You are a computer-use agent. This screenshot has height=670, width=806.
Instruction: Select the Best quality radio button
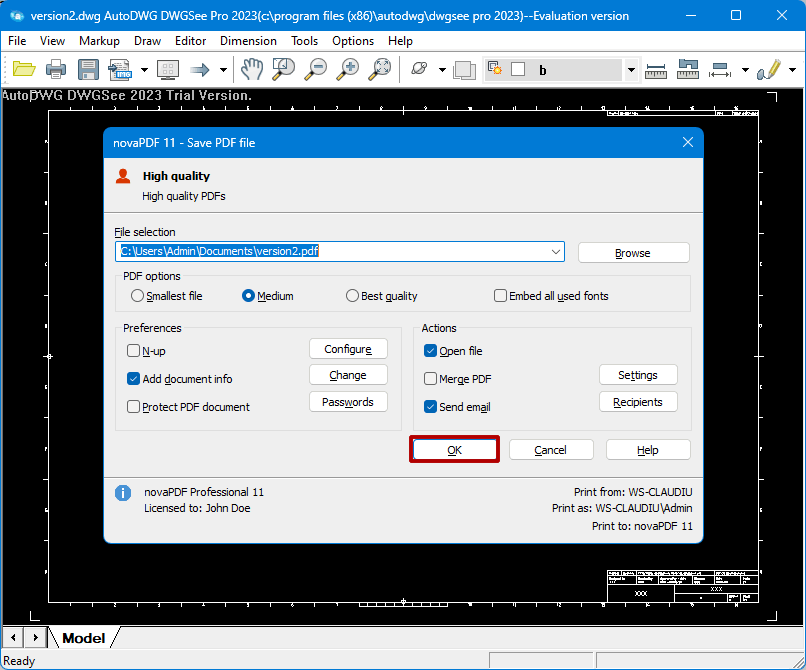pos(352,295)
